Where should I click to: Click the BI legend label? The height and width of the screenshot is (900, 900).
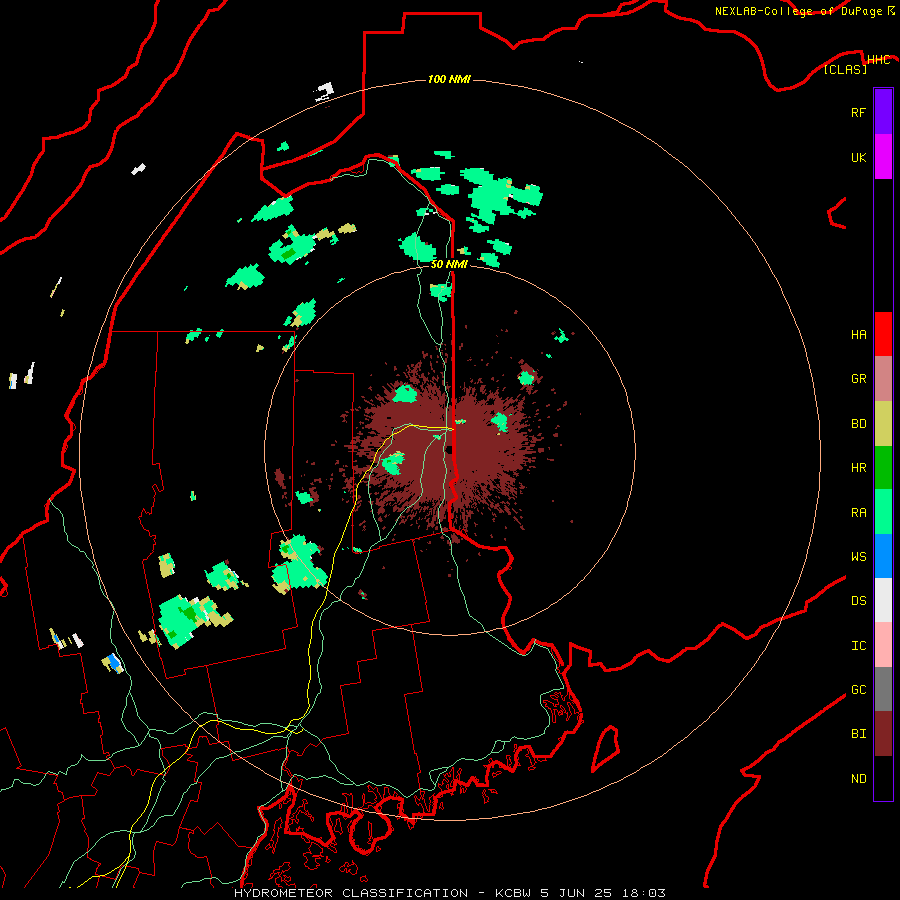coord(858,734)
